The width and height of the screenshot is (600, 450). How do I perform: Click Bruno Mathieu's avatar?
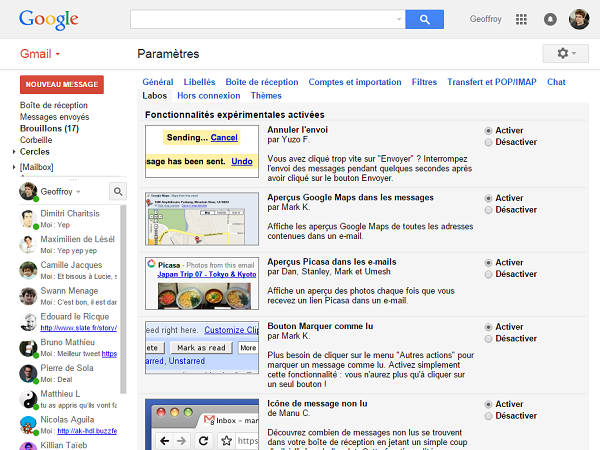(x=28, y=347)
